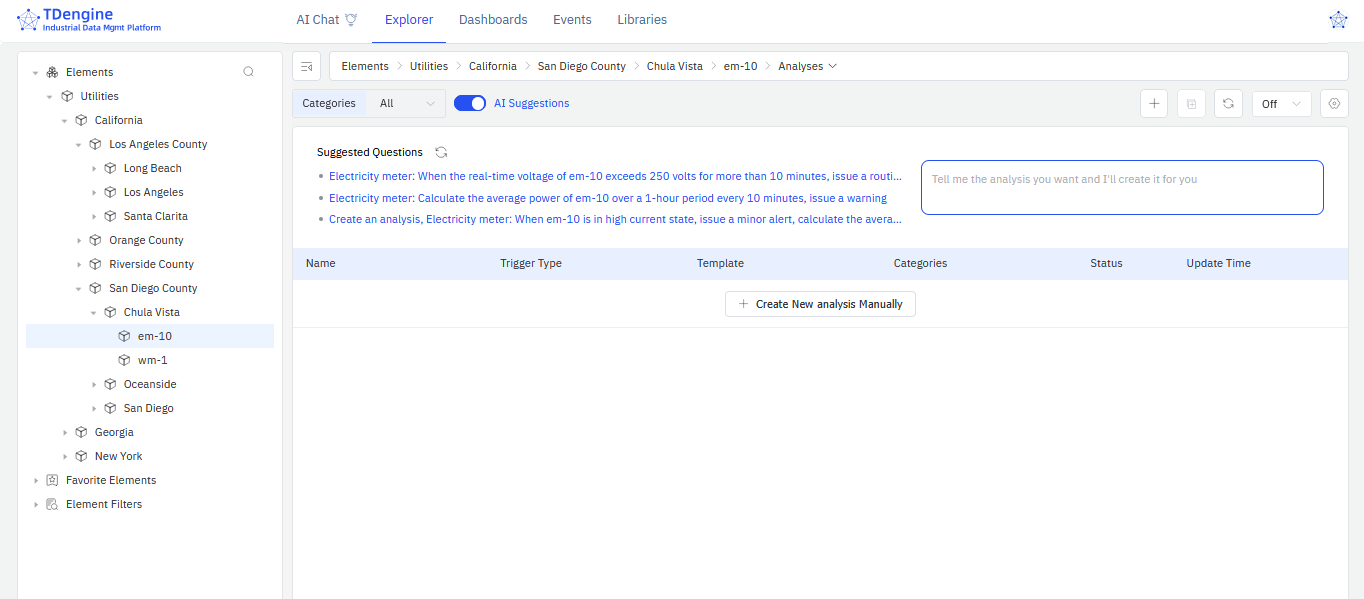Open the Categories All dropdown
The width and height of the screenshot is (1364, 599).
pyautogui.click(x=406, y=103)
